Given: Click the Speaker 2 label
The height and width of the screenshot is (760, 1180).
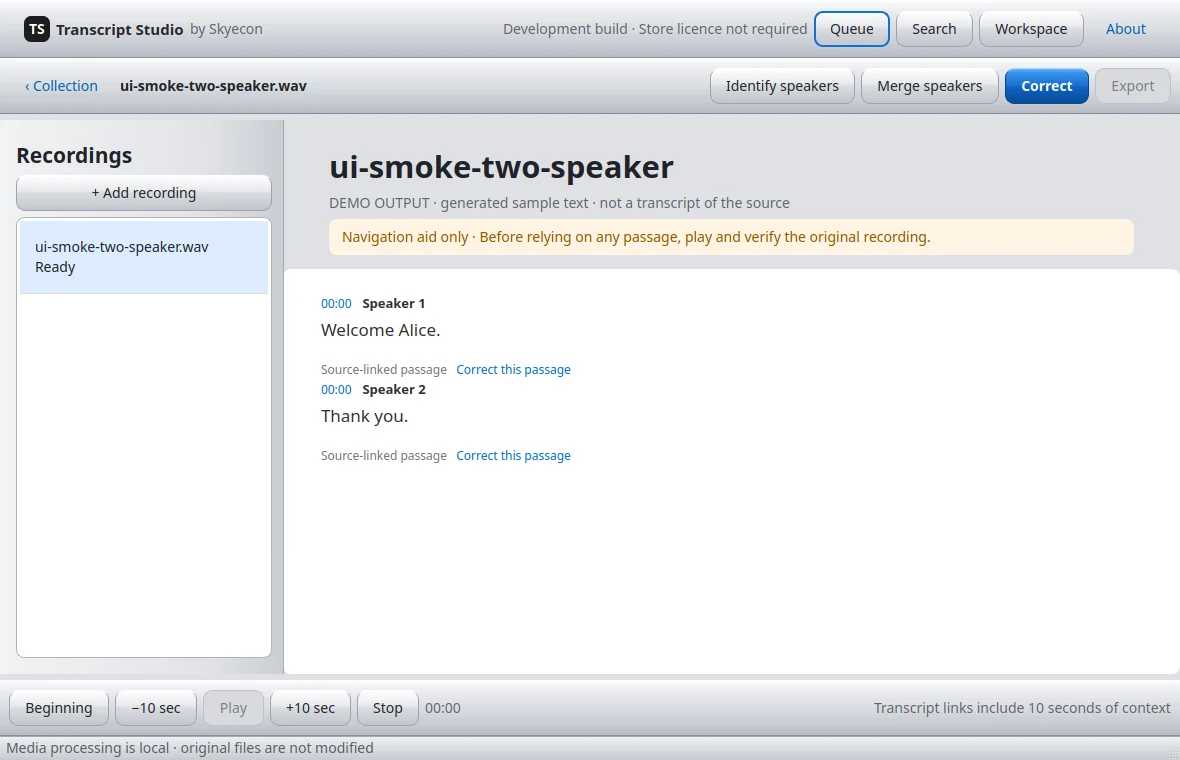Looking at the screenshot, I should pyautogui.click(x=394, y=390).
